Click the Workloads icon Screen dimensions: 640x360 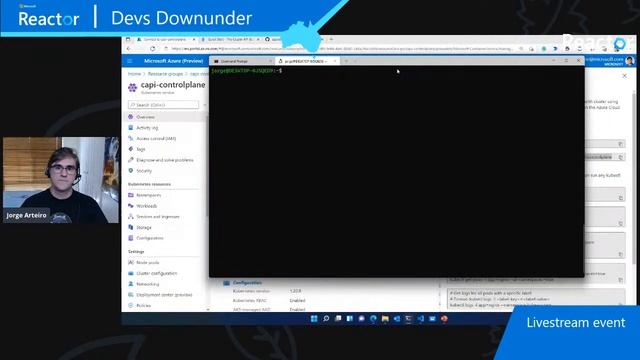point(131,206)
